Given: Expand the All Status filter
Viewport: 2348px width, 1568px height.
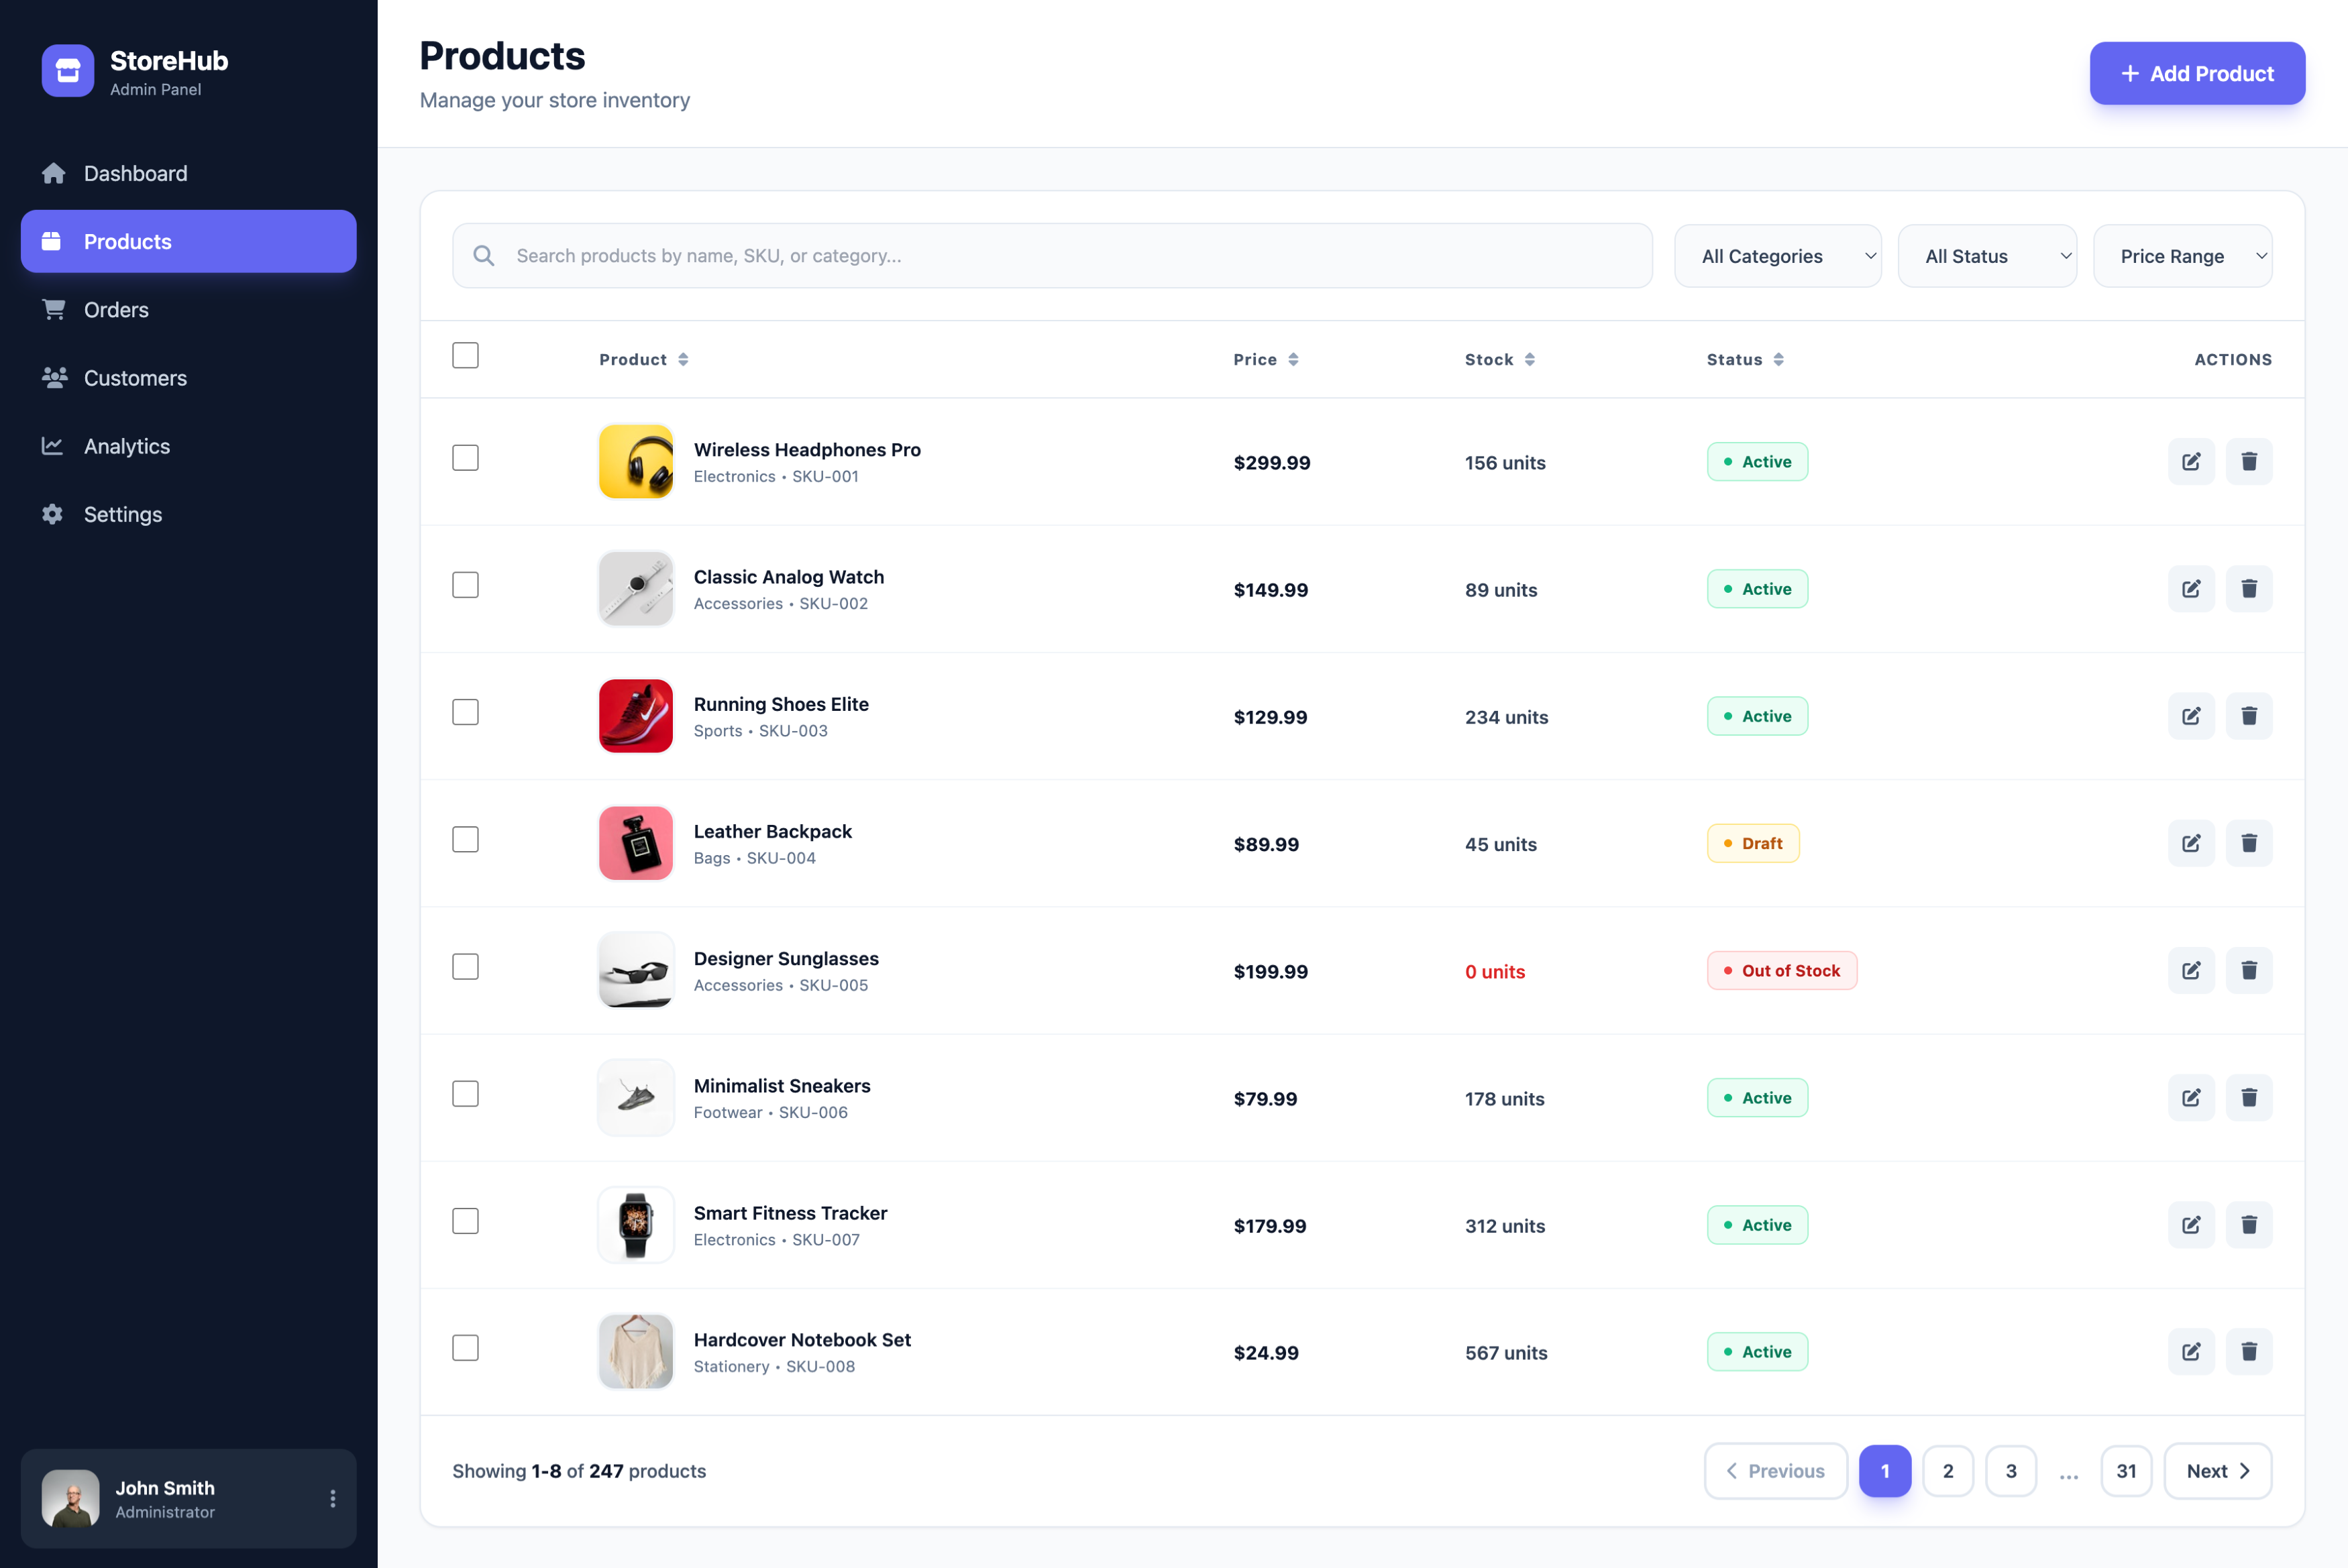Looking at the screenshot, I should pyautogui.click(x=1986, y=256).
